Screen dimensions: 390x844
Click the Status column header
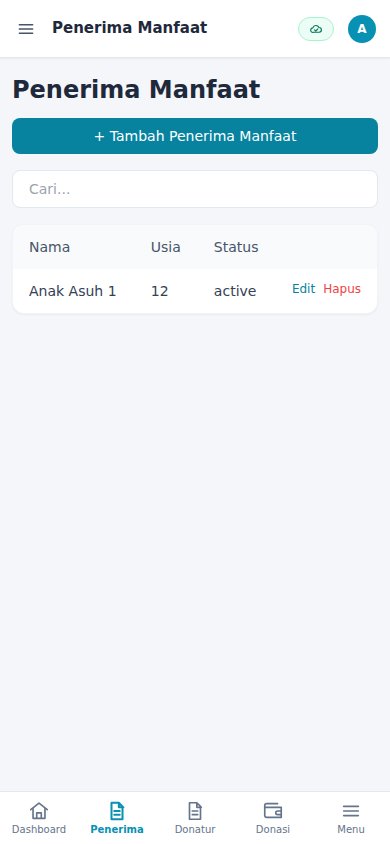tap(236, 247)
